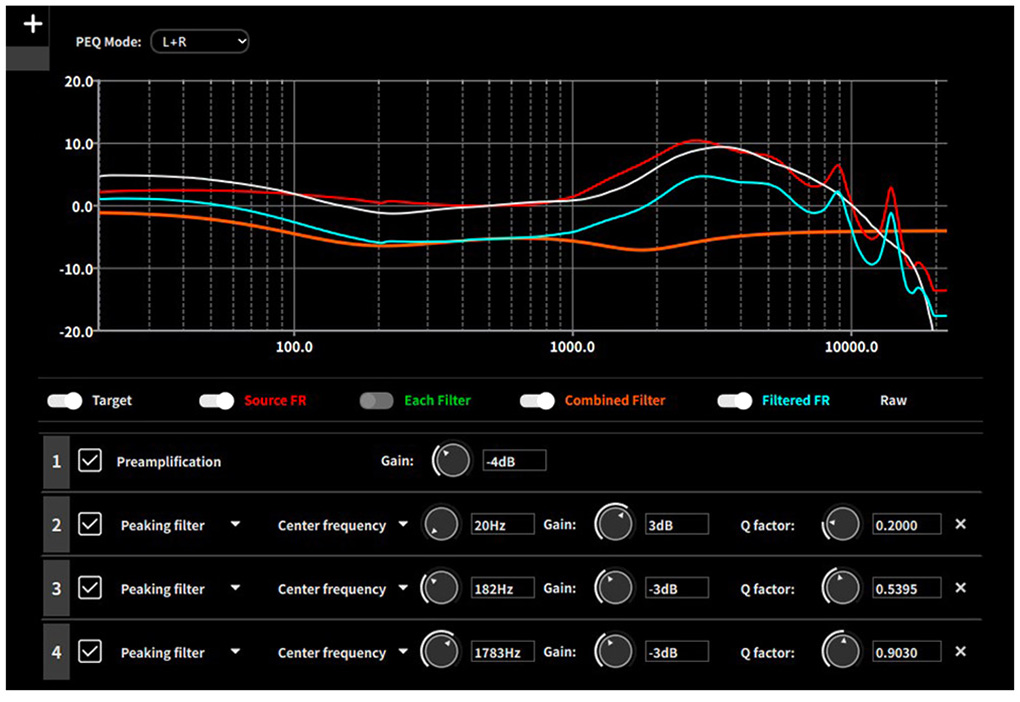Adjust the Preamplification Gain knob
Viewport: 1020px width, 702px height.
click(x=451, y=460)
